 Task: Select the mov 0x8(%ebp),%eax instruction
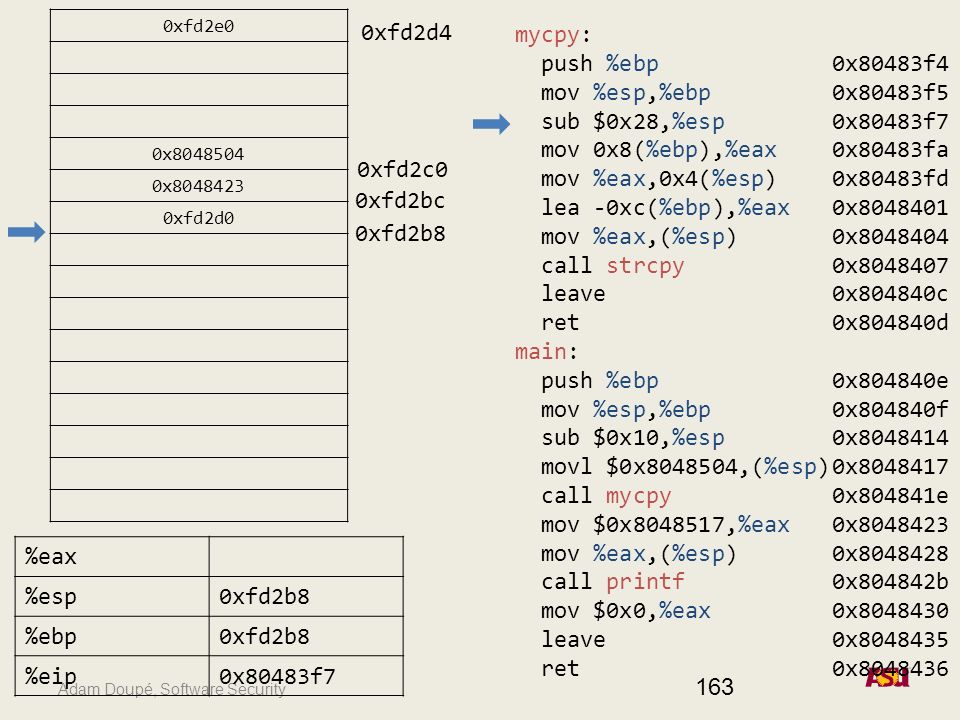coord(659,150)
